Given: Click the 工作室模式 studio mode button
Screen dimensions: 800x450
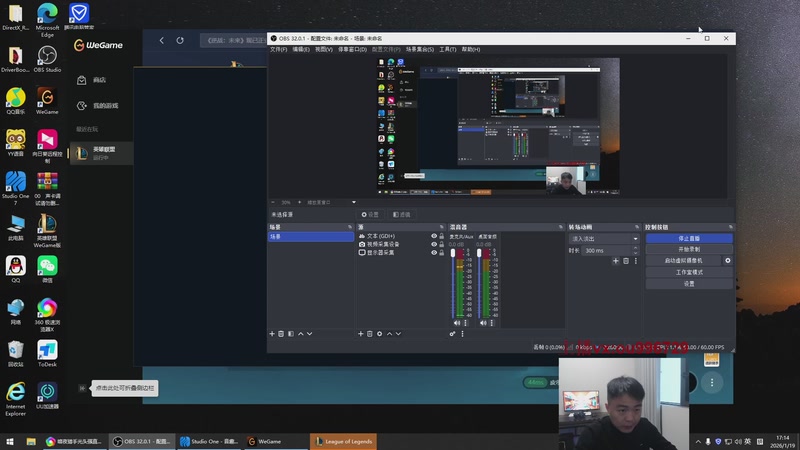Looking at the screenshot, I should [689, 272].
